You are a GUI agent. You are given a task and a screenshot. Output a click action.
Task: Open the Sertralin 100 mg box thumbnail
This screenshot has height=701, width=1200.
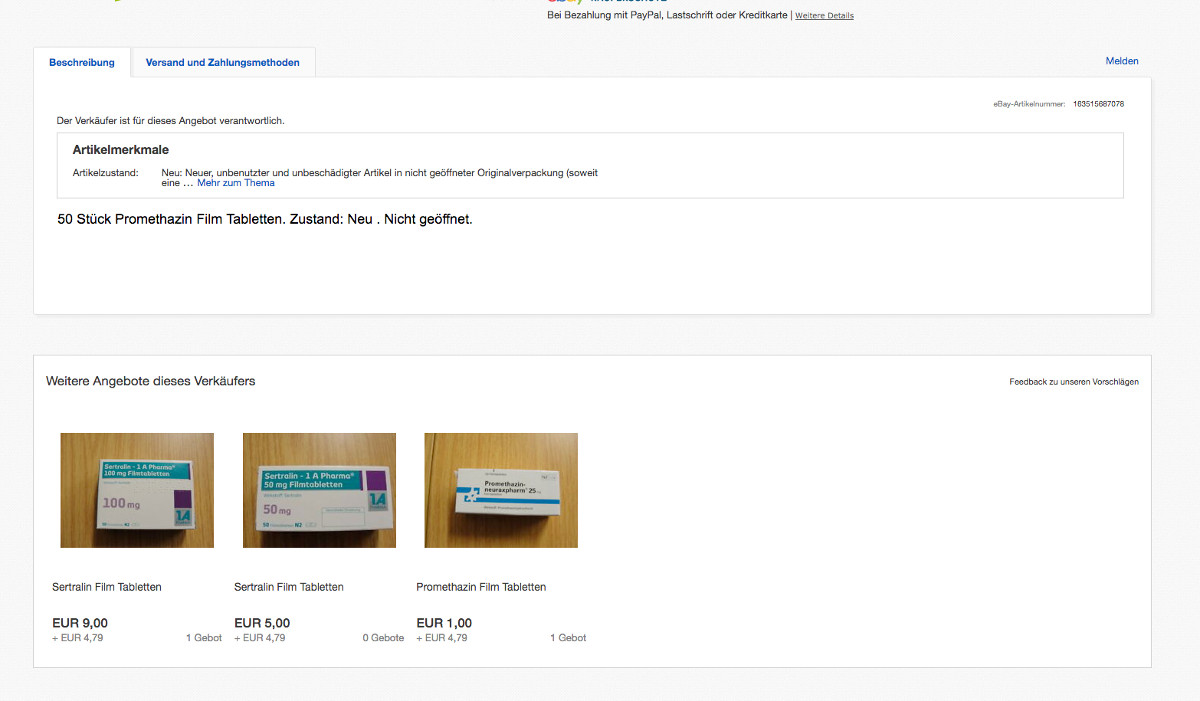pos(137,490)
